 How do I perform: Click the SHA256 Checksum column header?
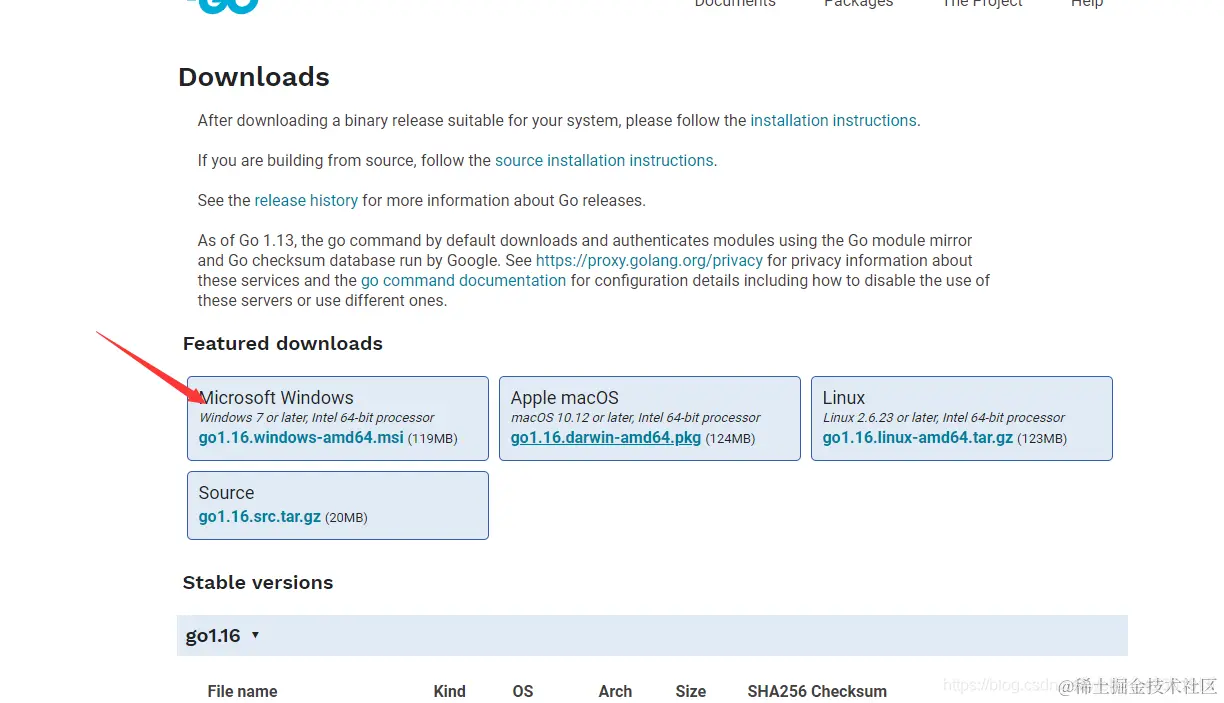[x=817, y=691]
